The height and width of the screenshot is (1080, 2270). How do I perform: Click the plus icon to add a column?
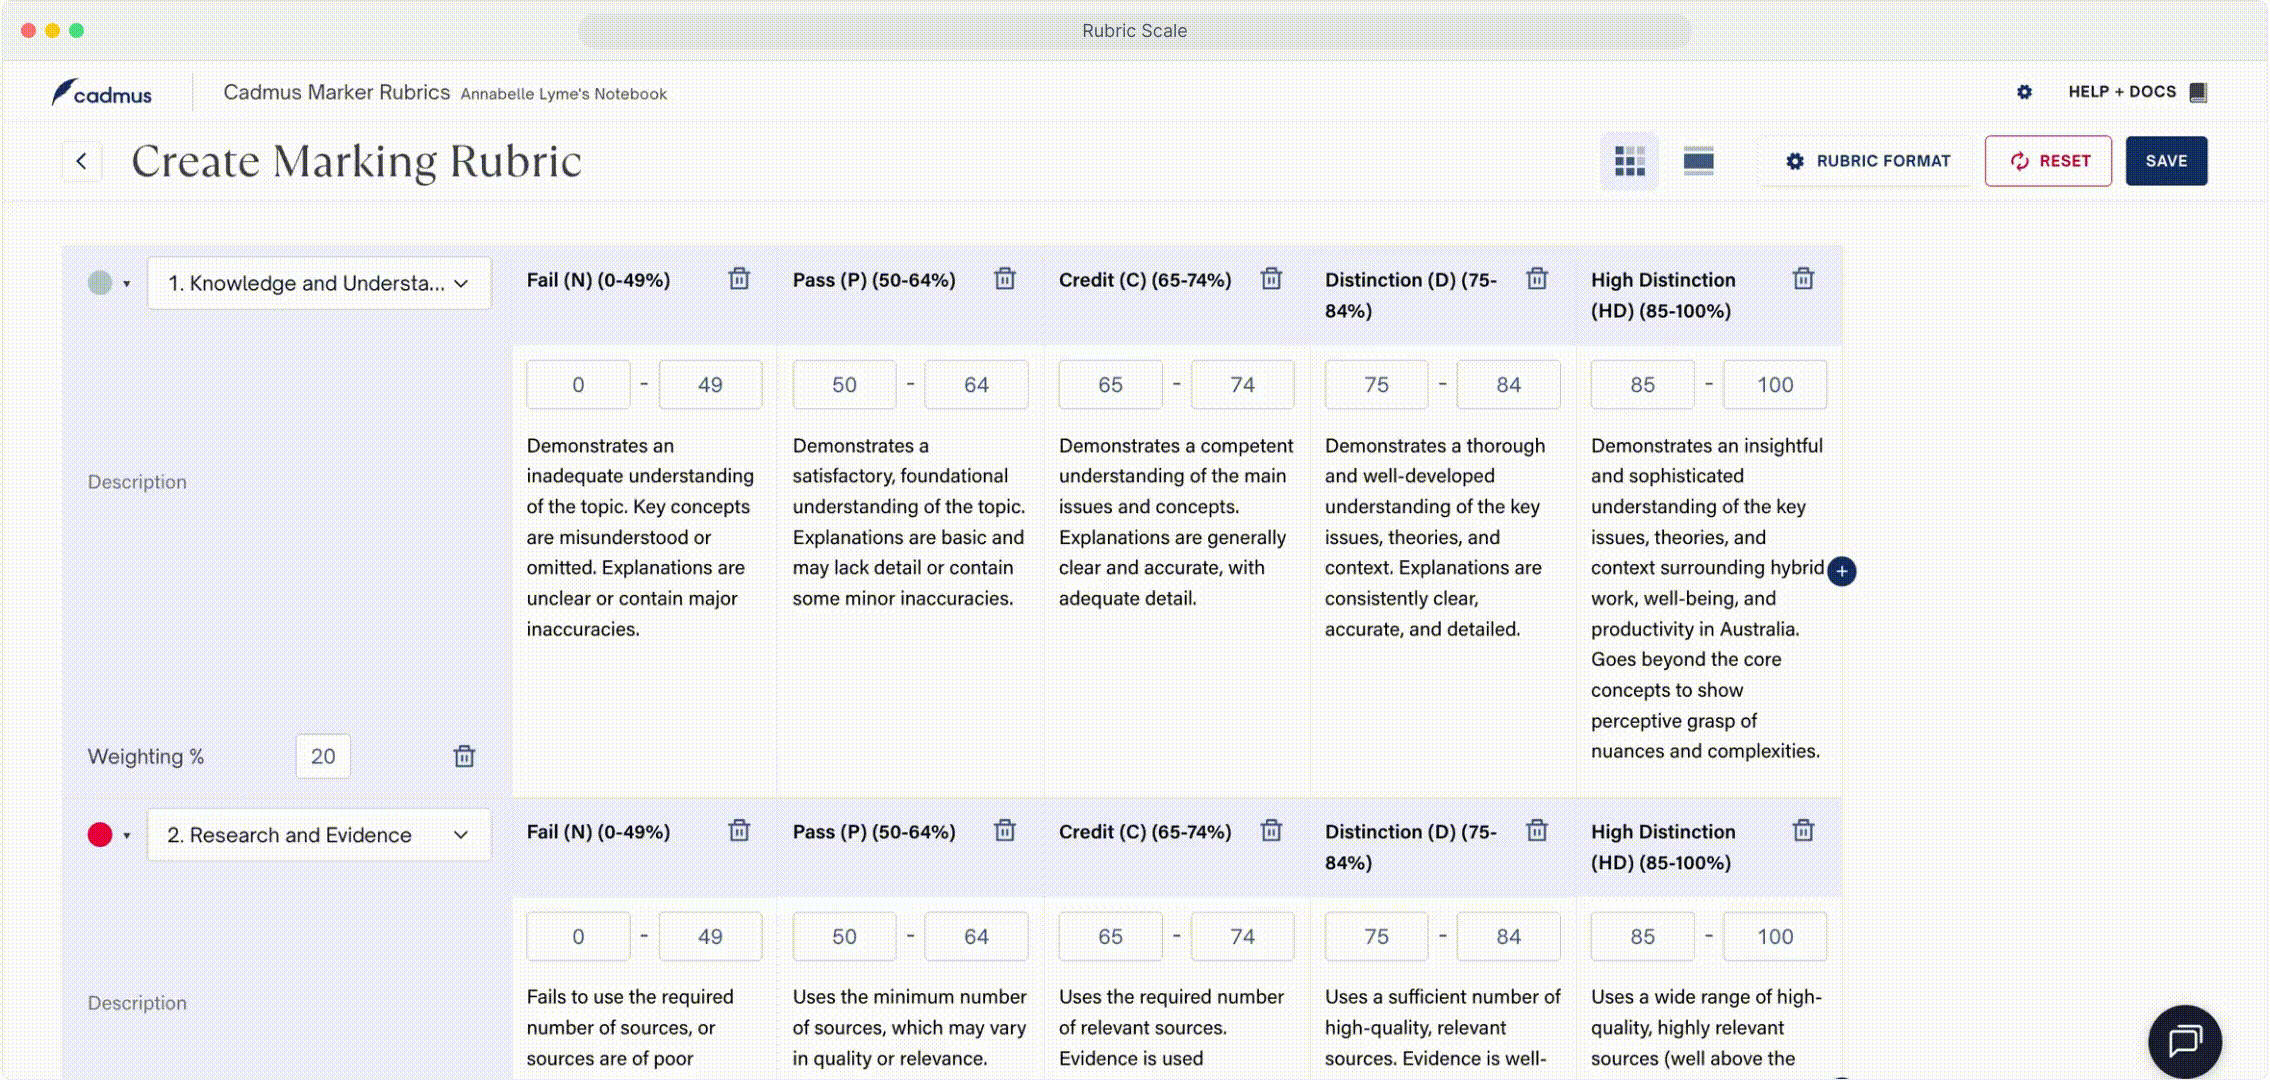tap(1841, 571)
